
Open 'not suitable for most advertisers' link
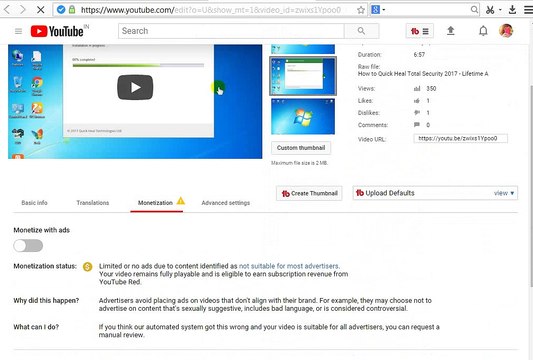(x=289, y=266)
